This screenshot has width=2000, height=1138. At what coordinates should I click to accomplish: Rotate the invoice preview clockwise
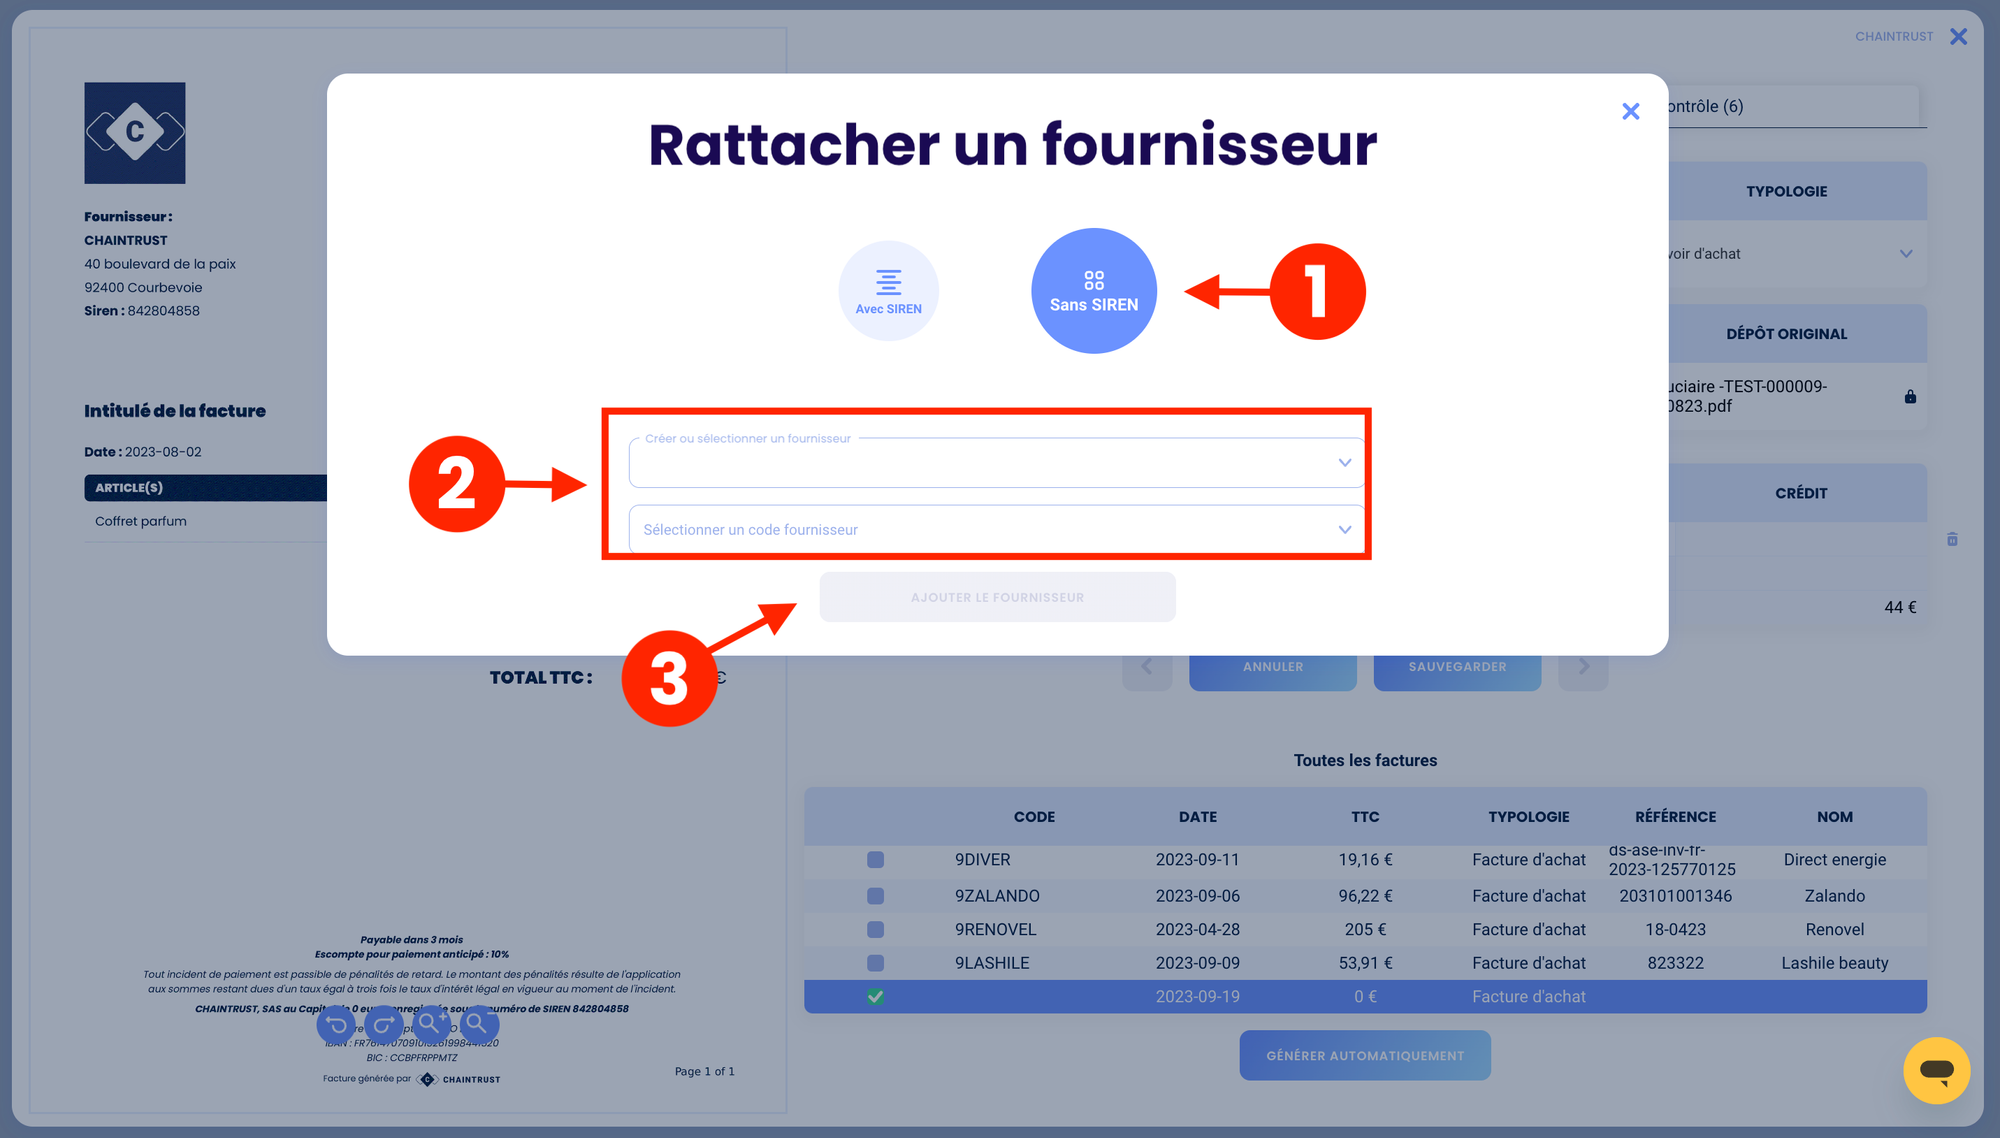tap(384, 1024)
